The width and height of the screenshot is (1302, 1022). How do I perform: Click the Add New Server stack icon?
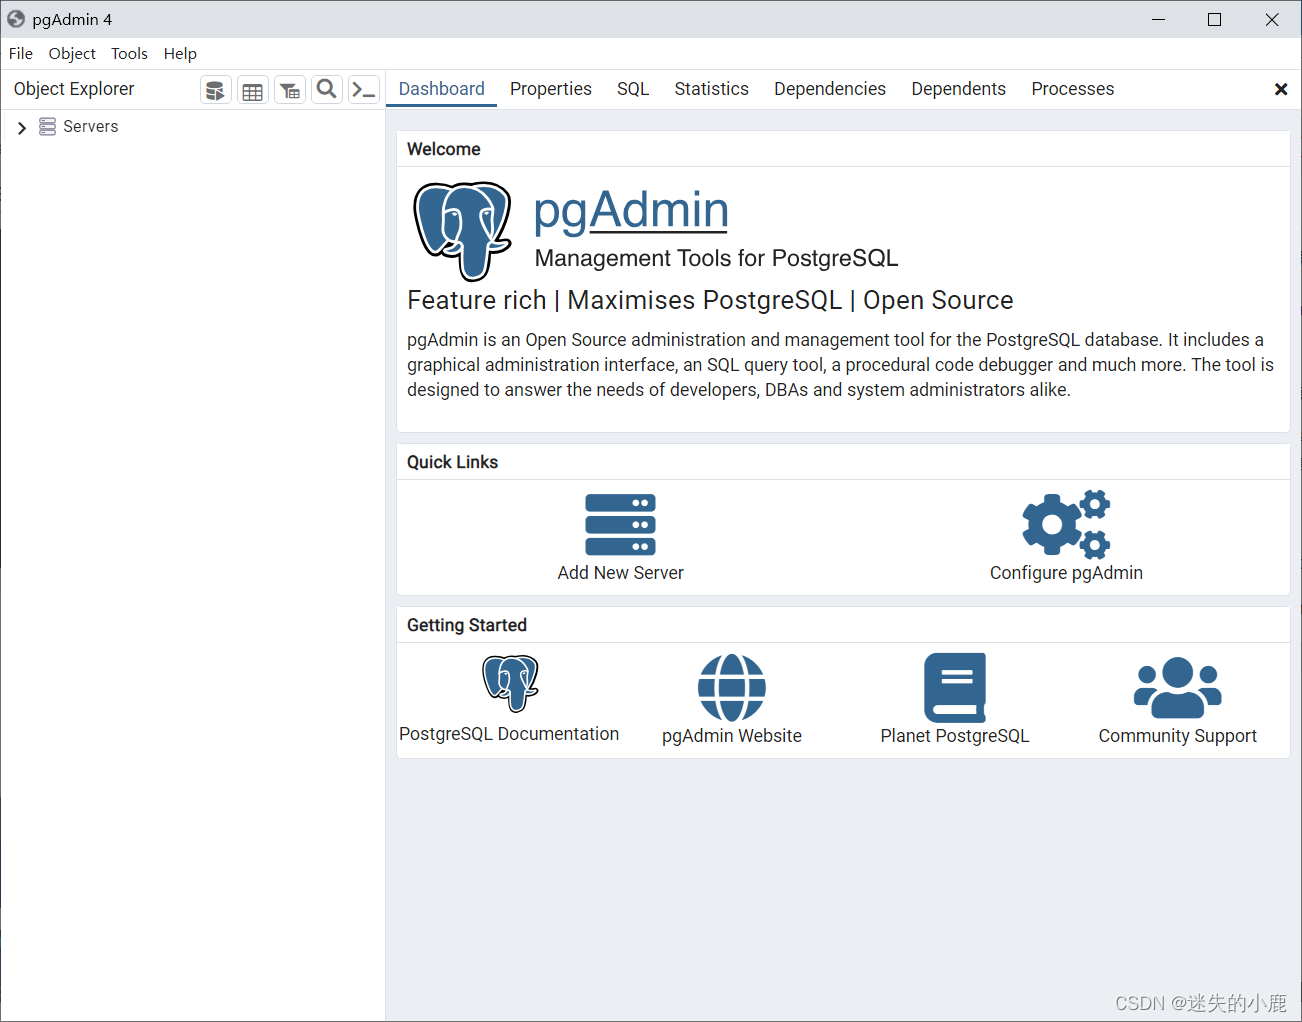click(x=620, y=524)
